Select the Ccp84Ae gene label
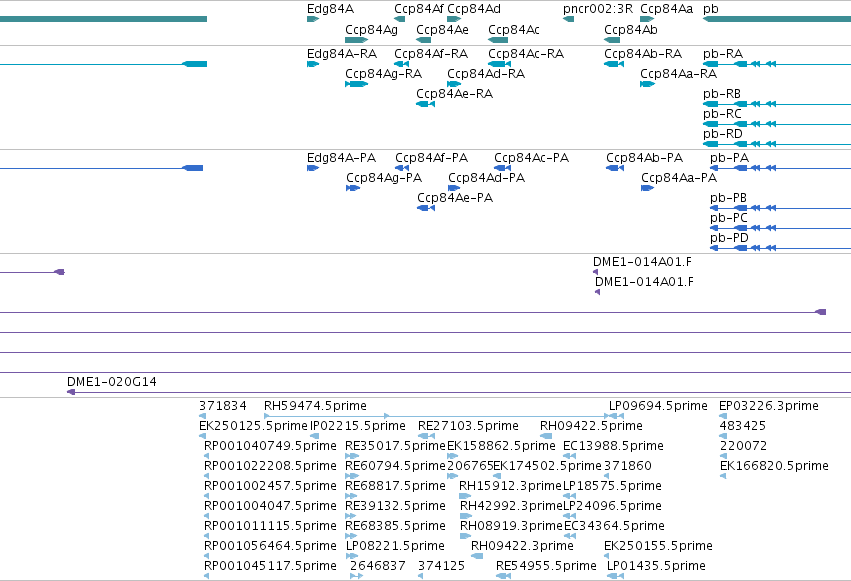851x581 pixels. (x=442, y=30)
